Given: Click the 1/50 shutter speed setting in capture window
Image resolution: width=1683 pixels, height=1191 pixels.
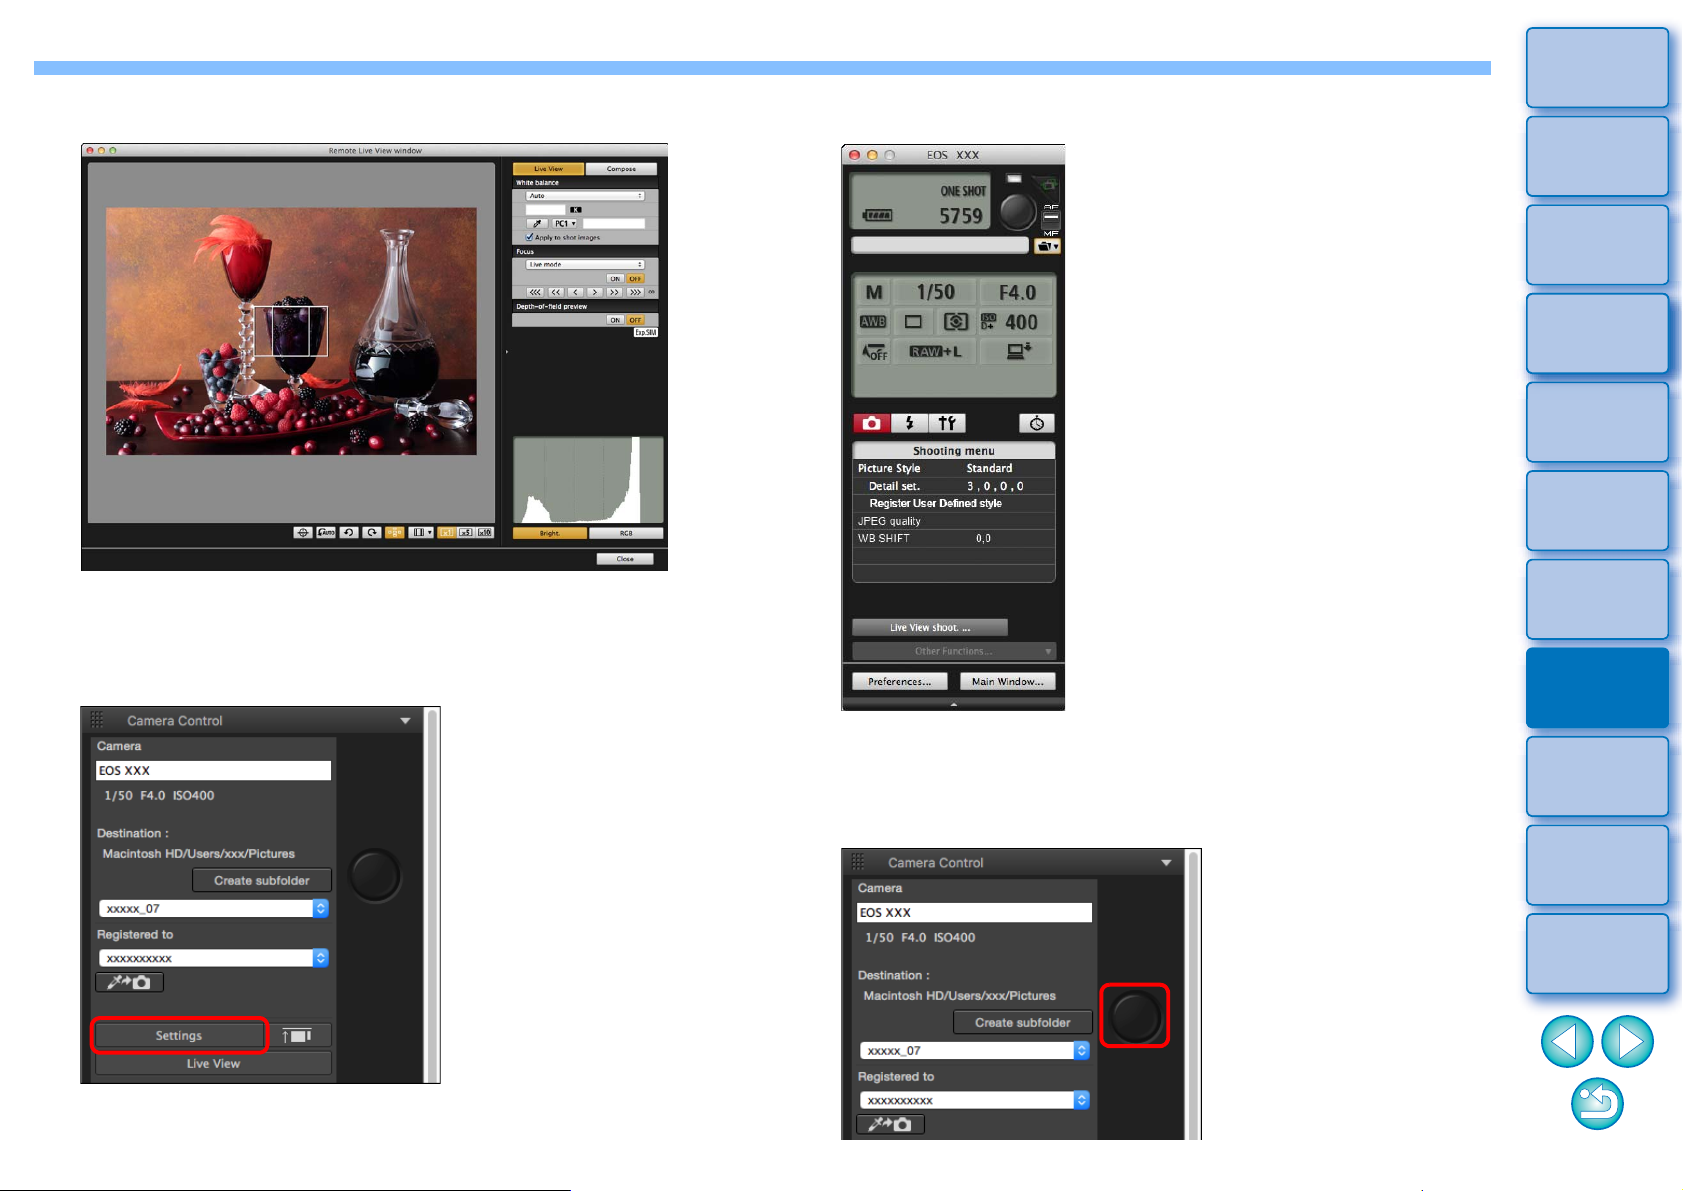Looking at the screenshot, I should point(936,292).
